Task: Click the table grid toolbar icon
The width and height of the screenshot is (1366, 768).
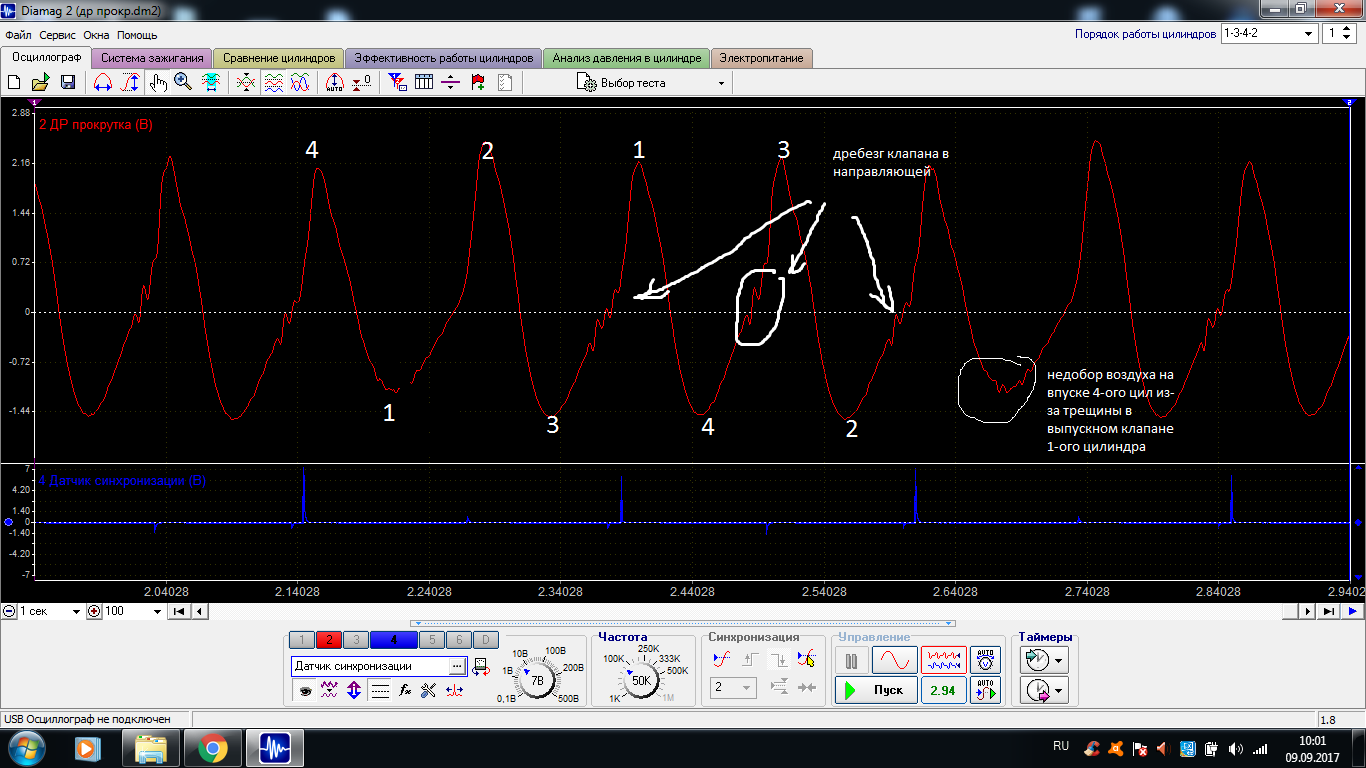Action: [x=424, y=83]
